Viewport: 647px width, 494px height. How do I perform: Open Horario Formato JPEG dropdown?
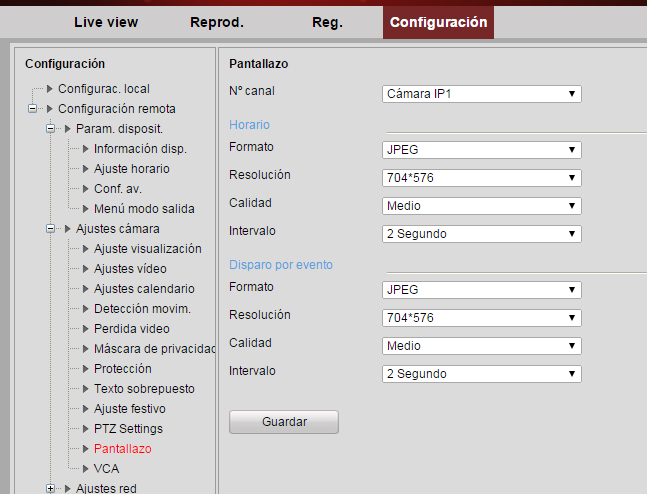coord(482,150)
